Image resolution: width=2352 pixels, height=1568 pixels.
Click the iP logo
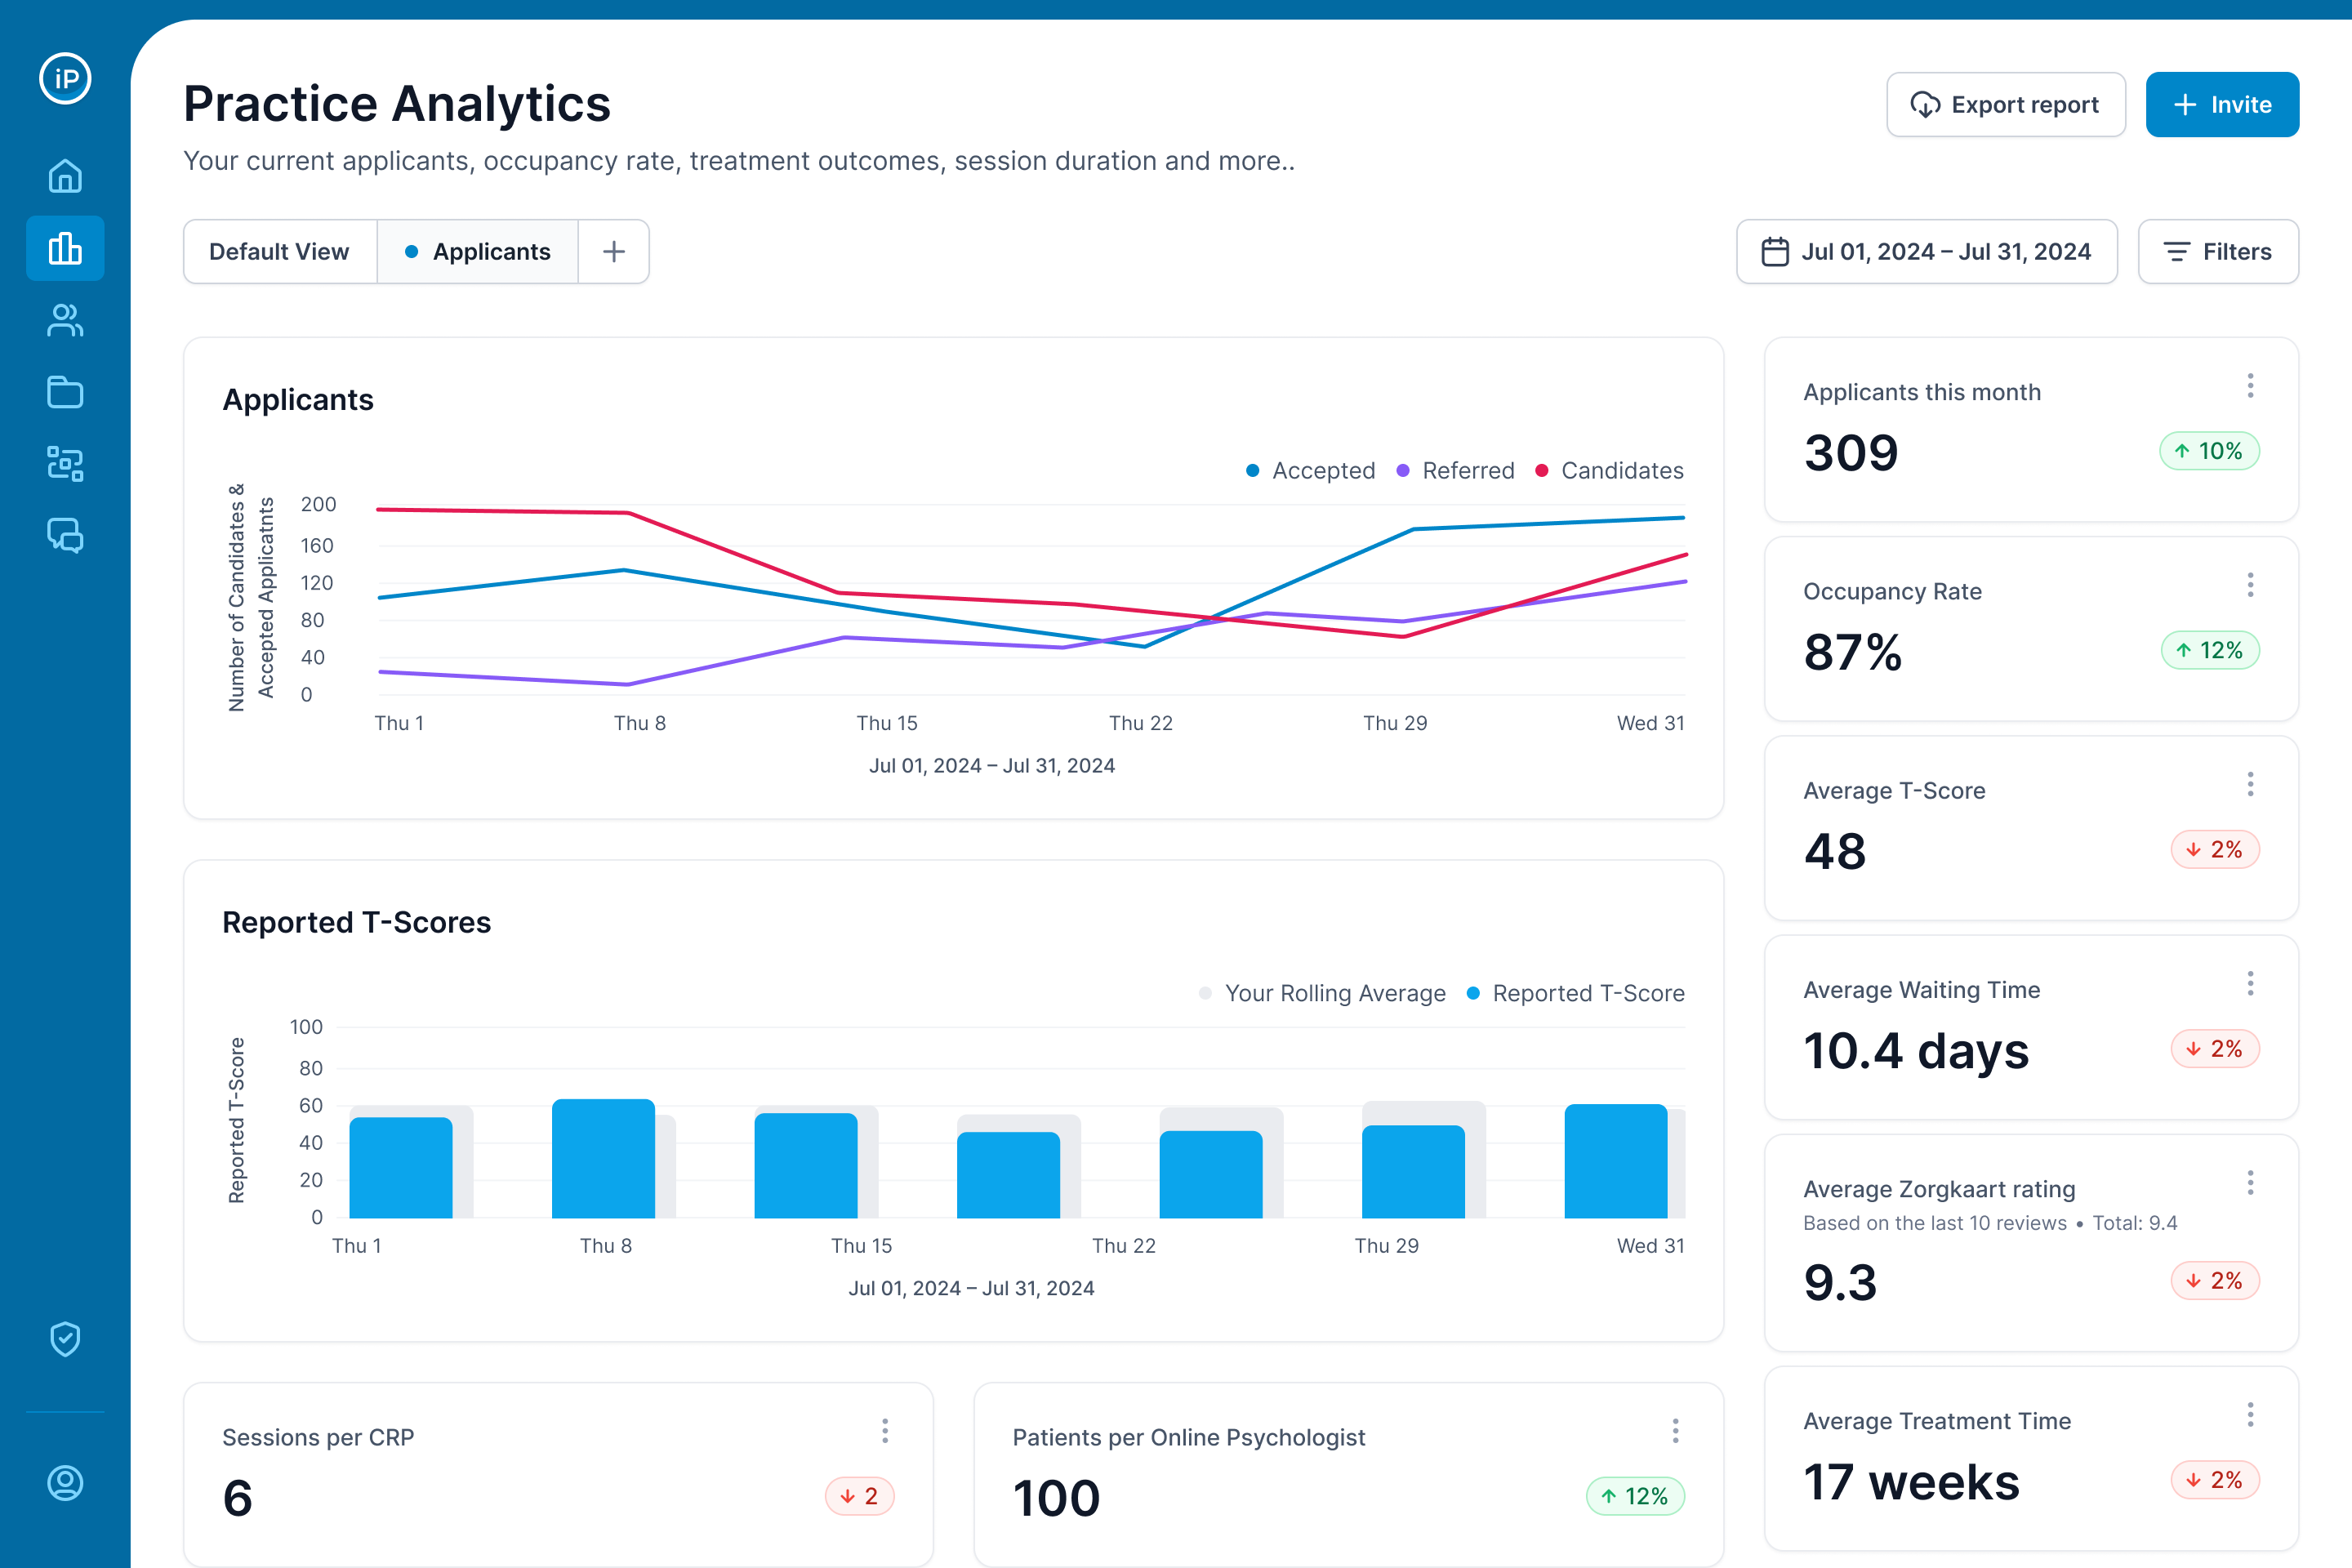(x=65, y=78)
